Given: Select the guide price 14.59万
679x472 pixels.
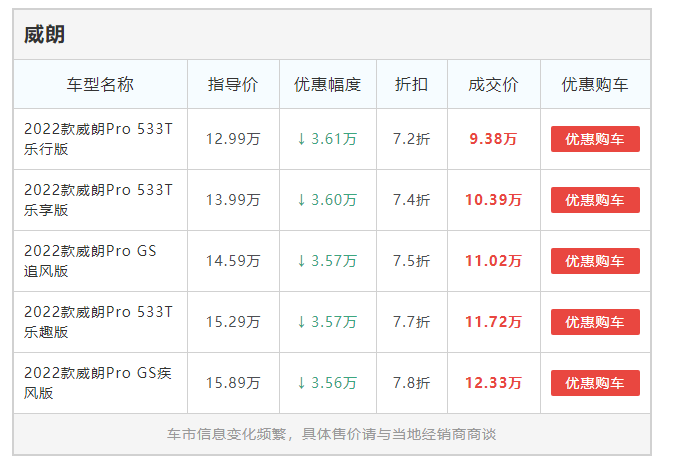Looking at the screenshot, I should (233, 261).
